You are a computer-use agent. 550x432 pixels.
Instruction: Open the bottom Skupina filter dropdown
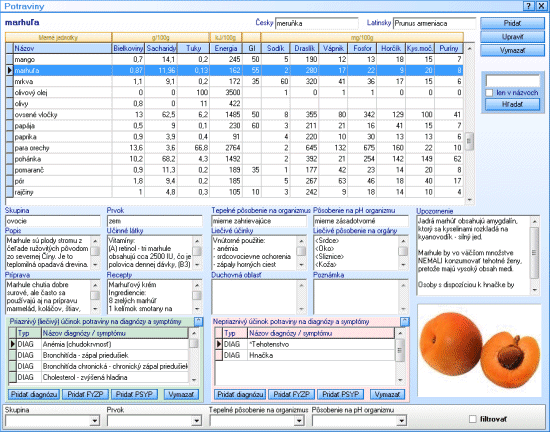tap(94, 420)
